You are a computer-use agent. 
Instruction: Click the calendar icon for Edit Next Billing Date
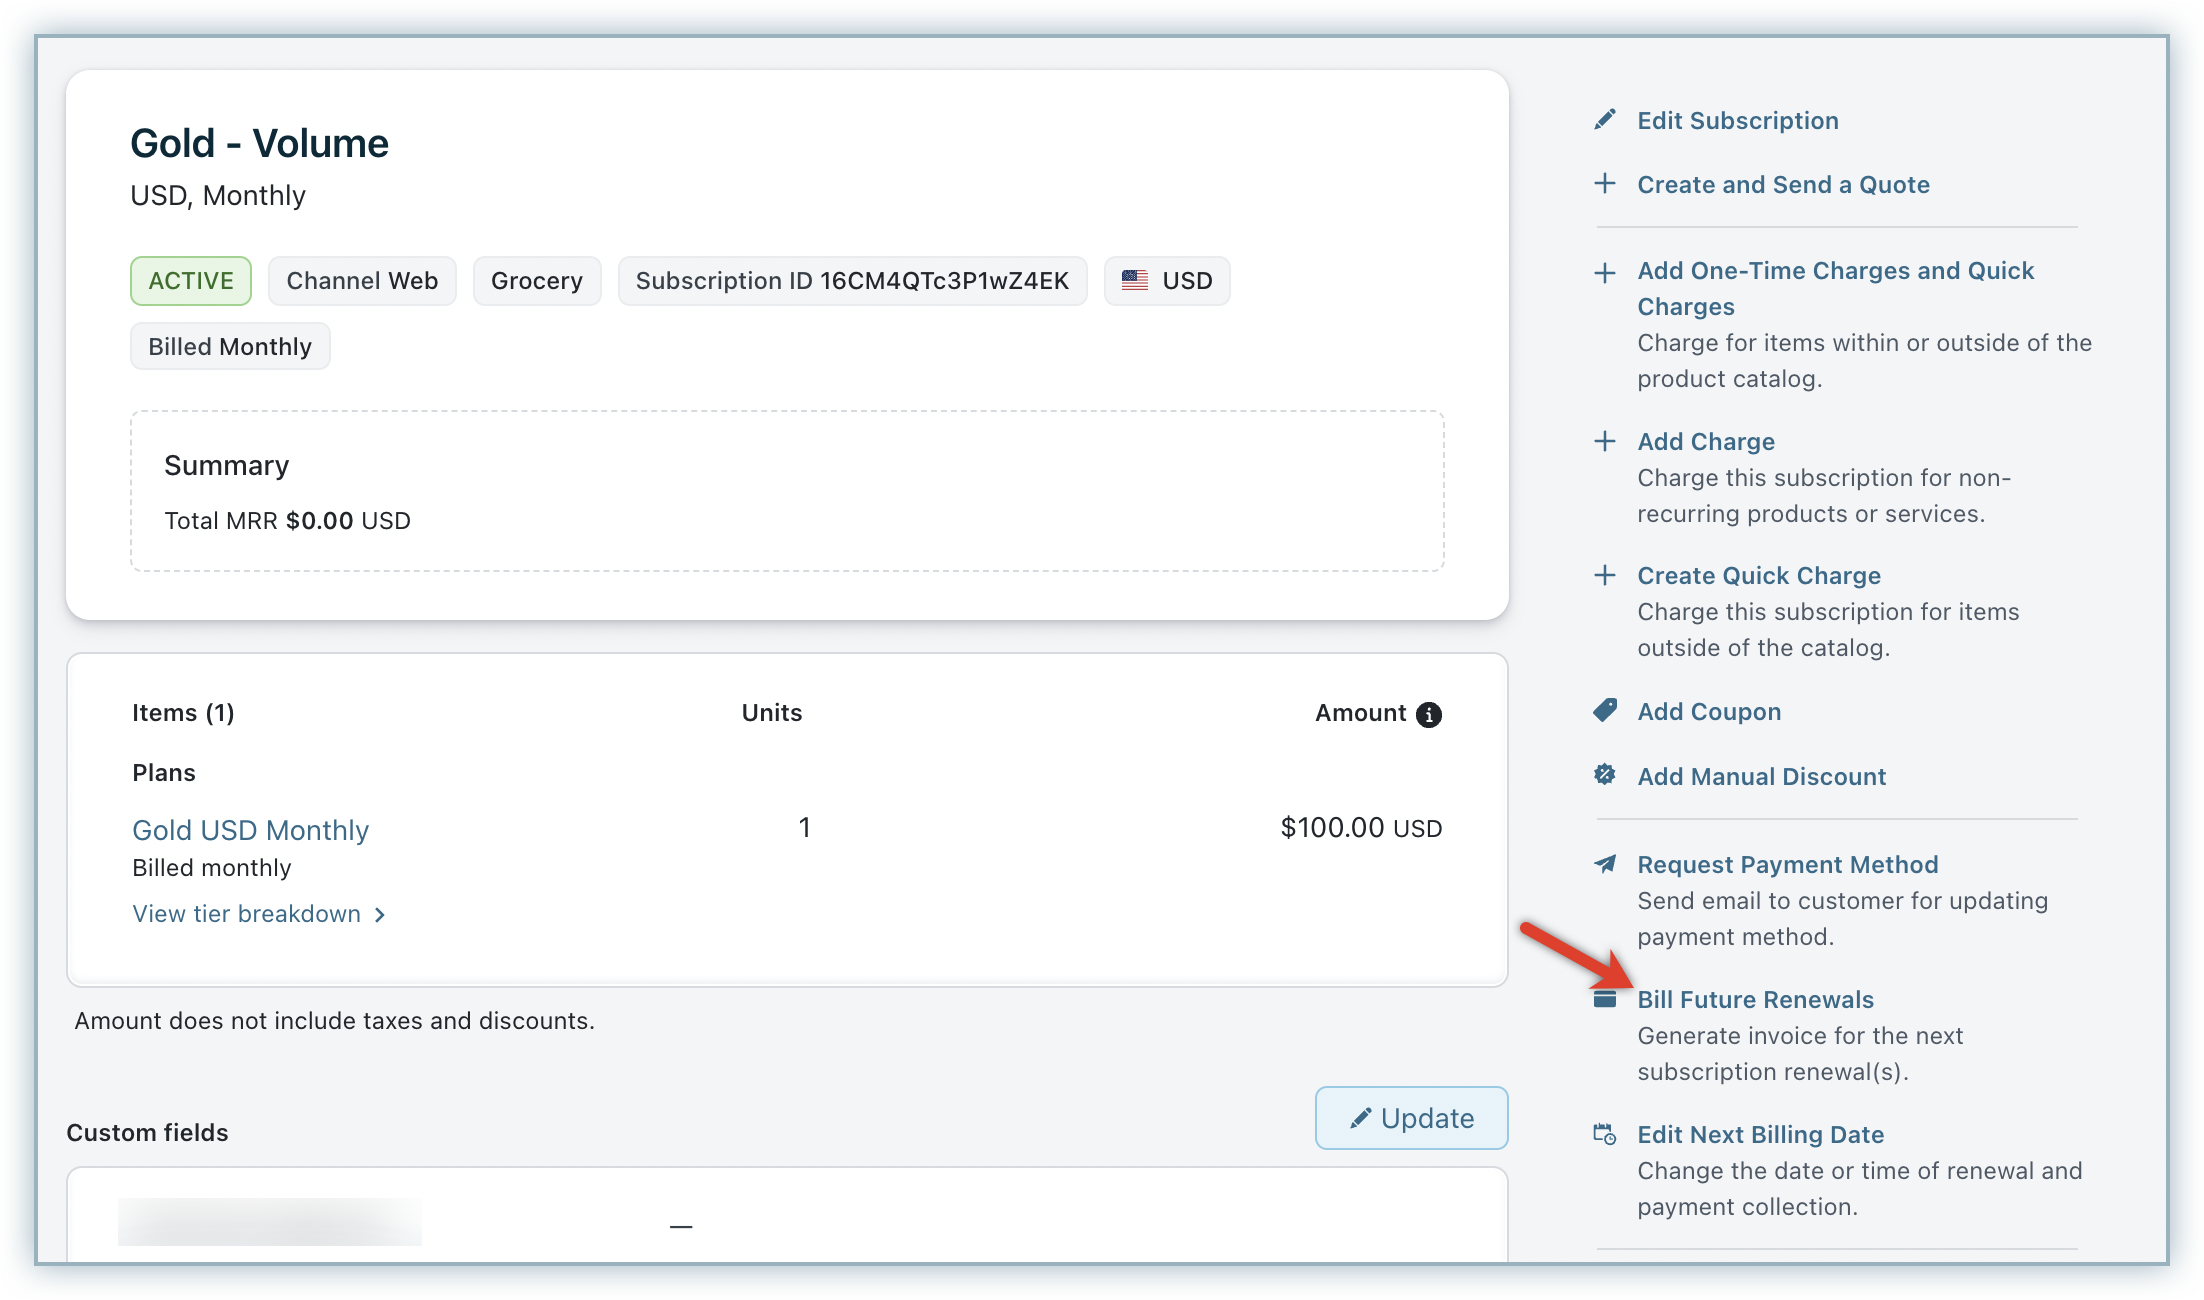(x=1604, y=1134)
